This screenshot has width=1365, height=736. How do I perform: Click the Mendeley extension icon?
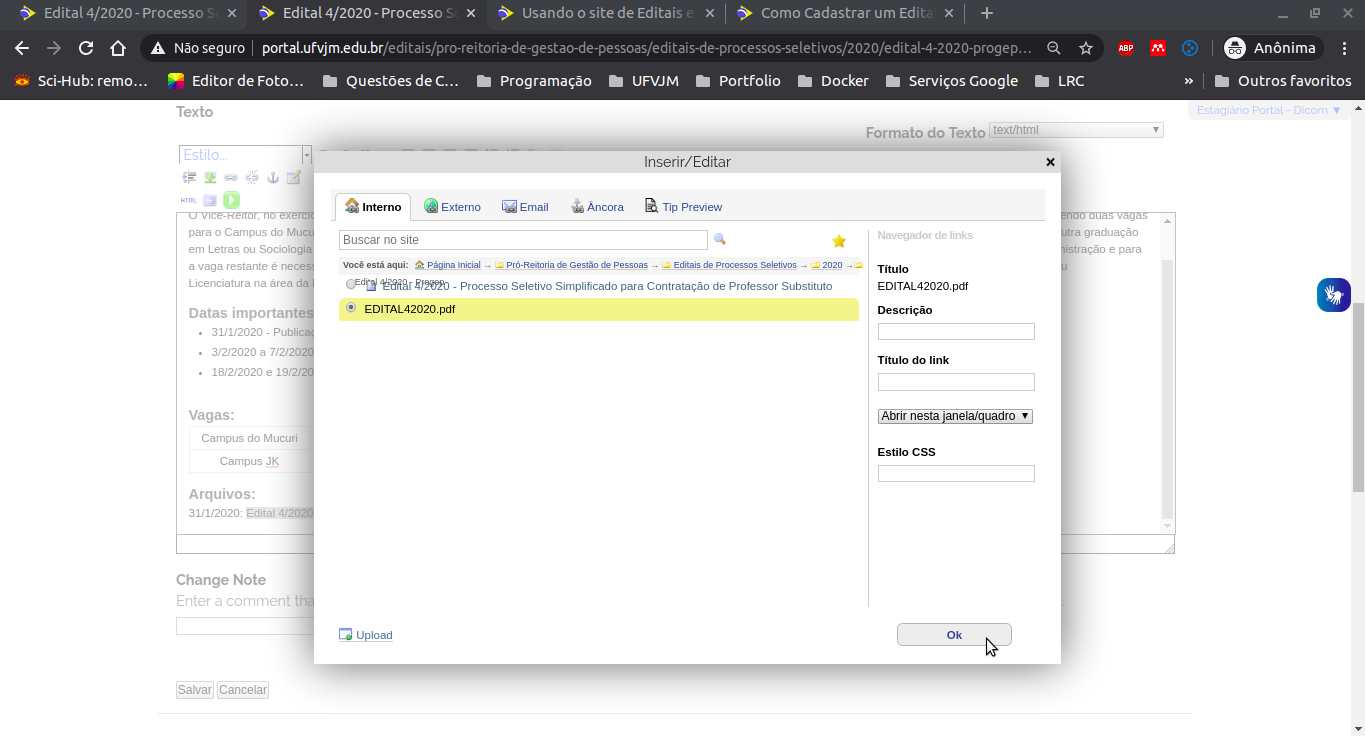[x=1157, y=48]
